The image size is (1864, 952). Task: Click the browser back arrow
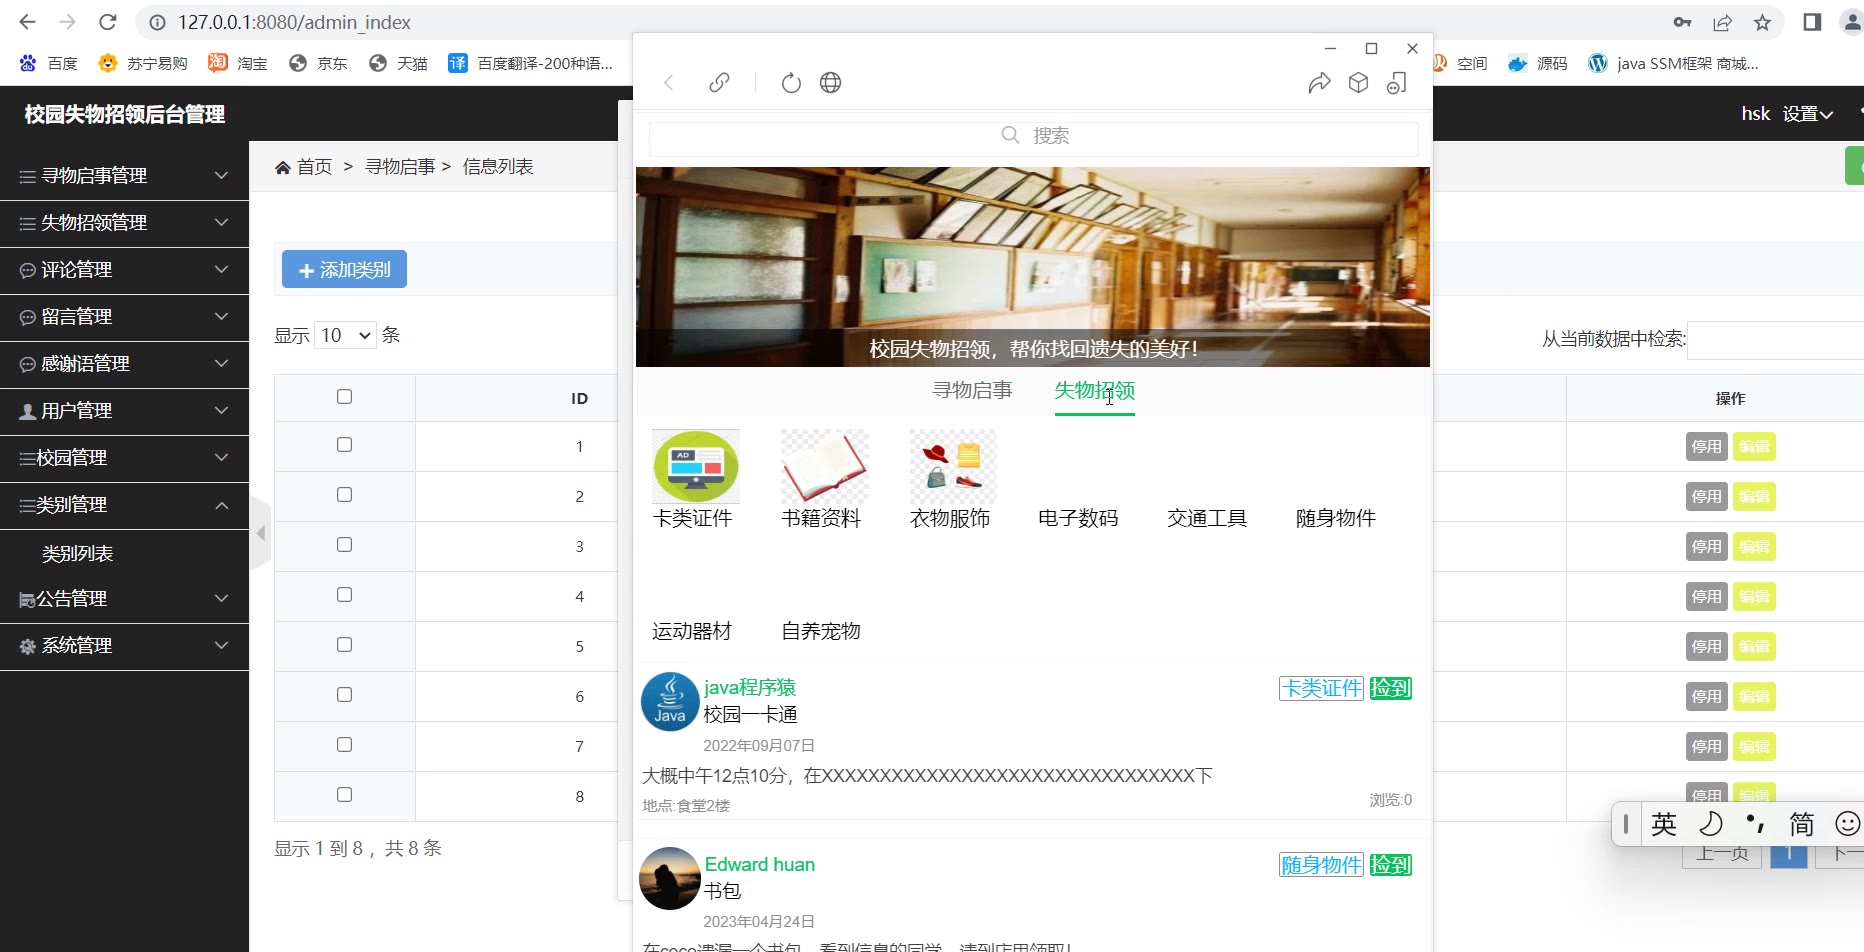[x=27, y=22]
